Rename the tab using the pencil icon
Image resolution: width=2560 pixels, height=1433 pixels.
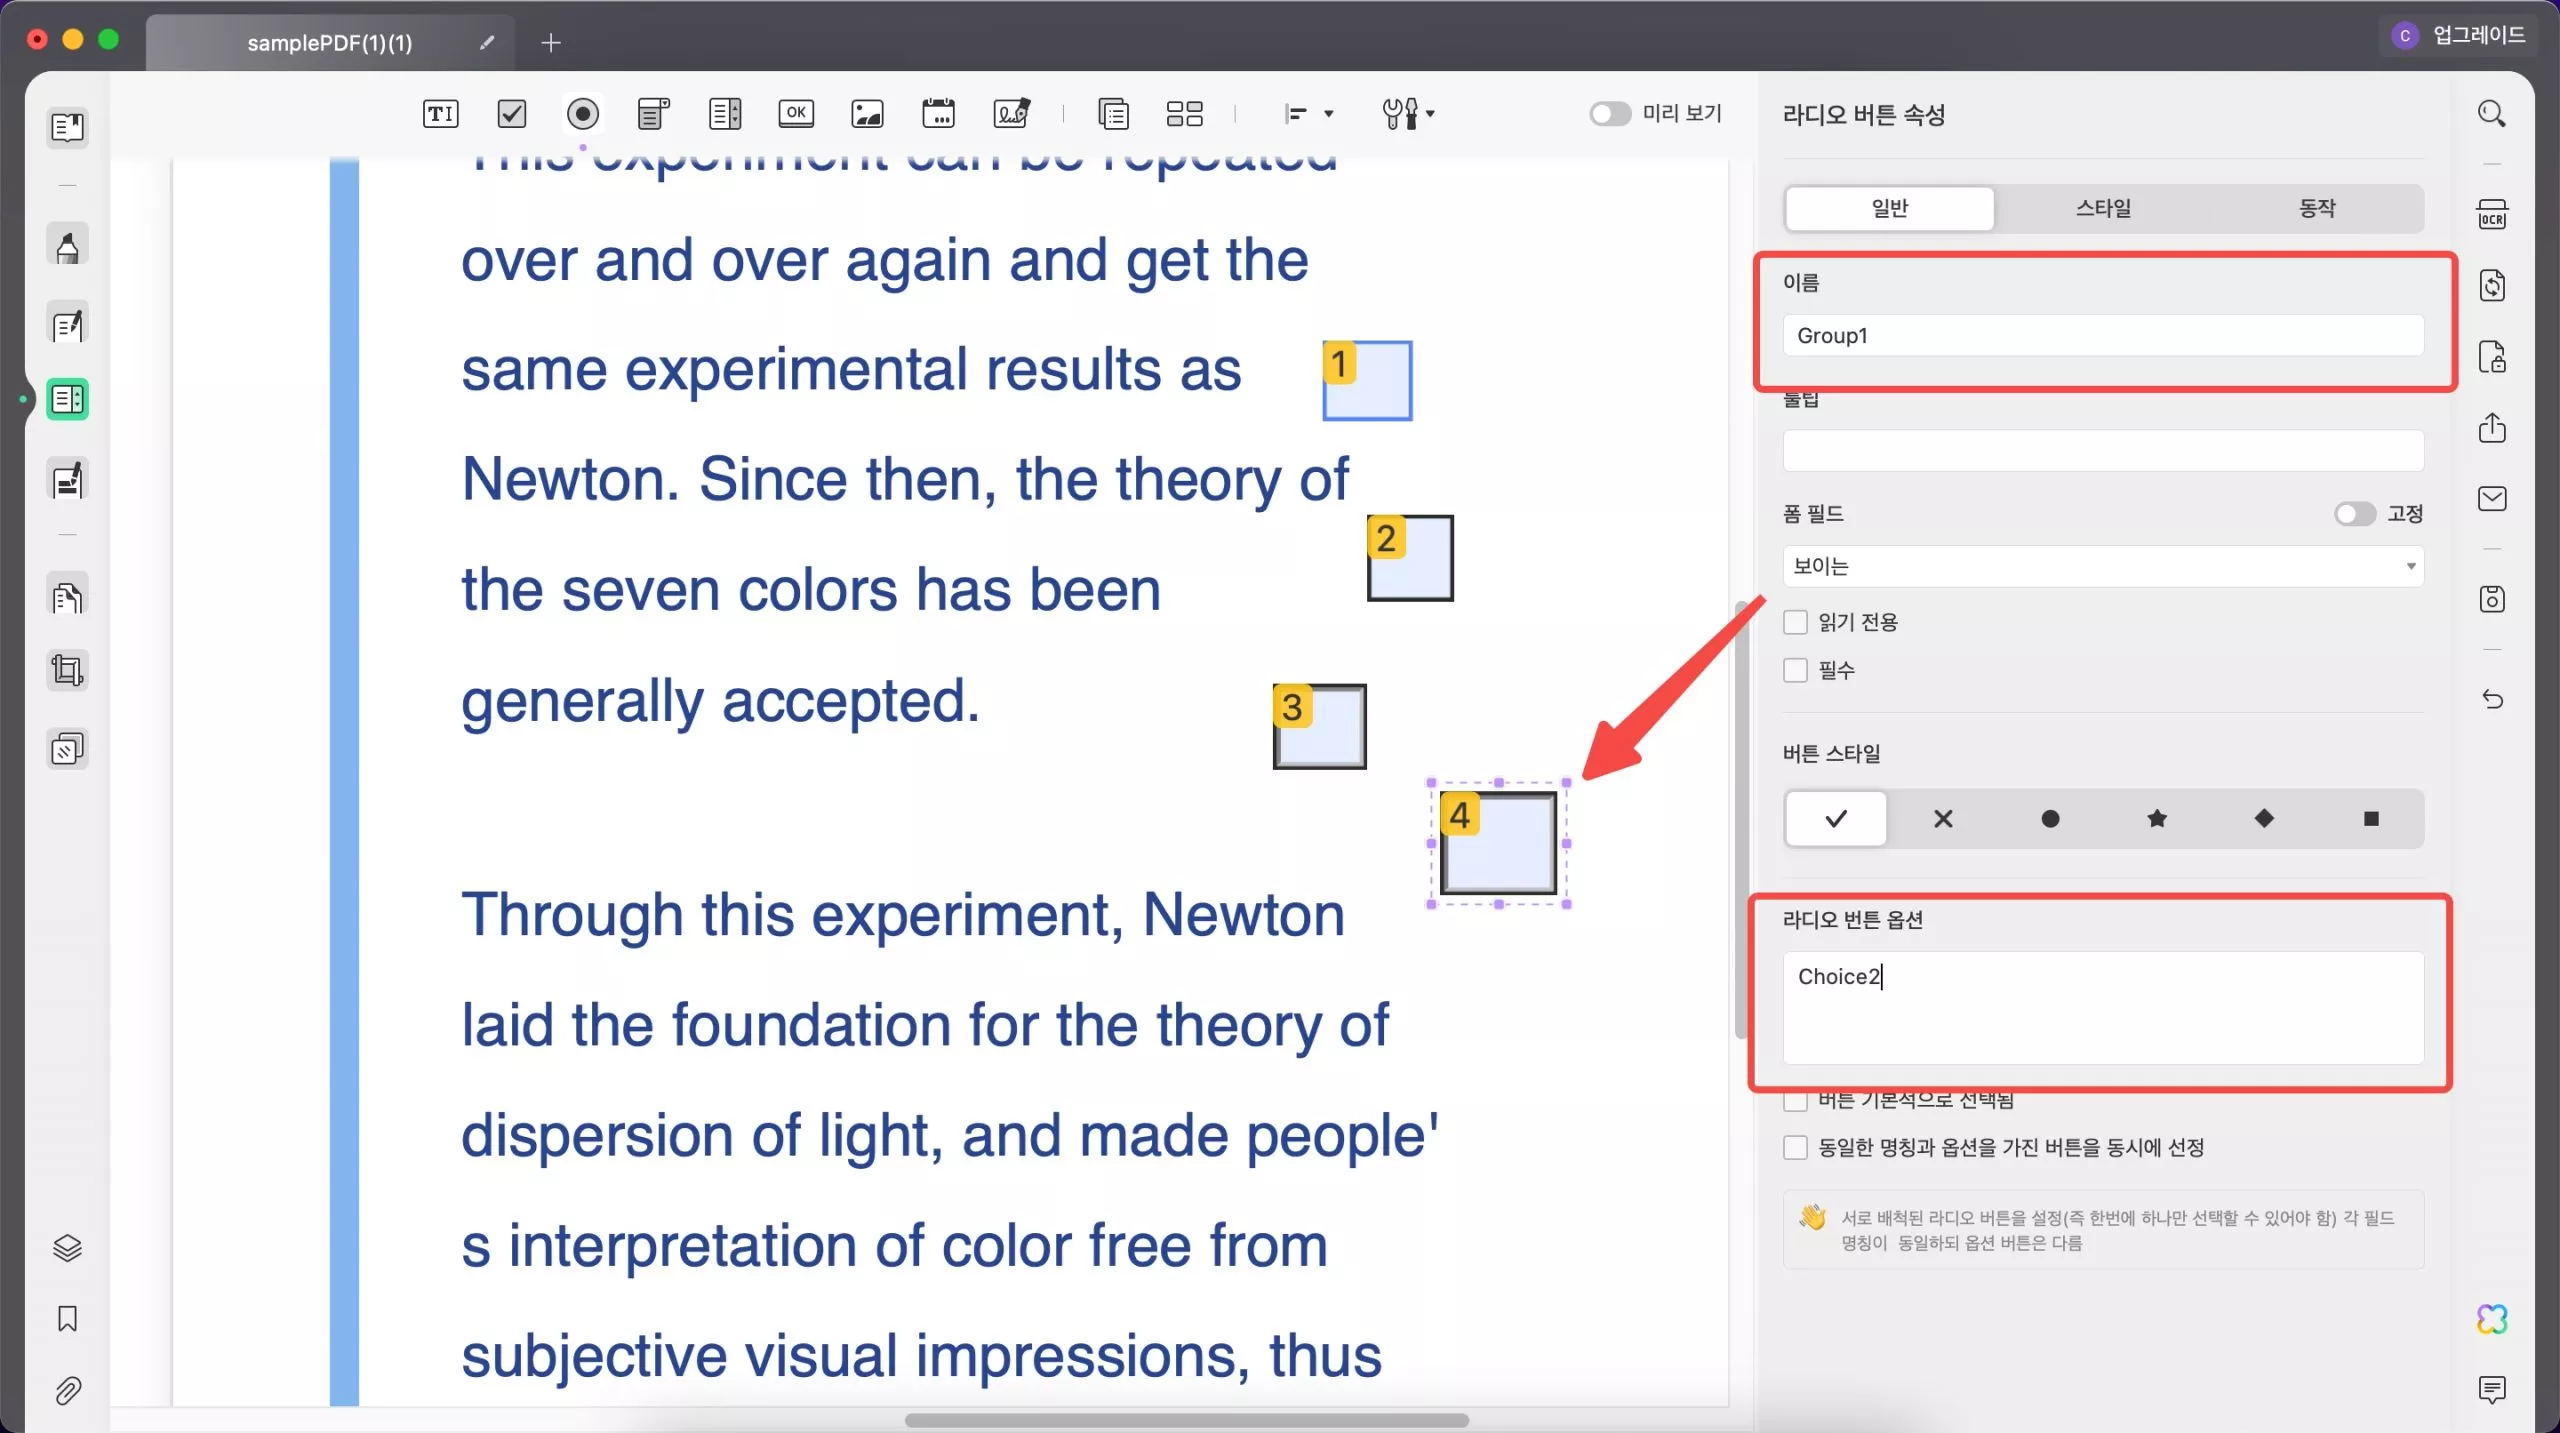[x=487, y=43]
